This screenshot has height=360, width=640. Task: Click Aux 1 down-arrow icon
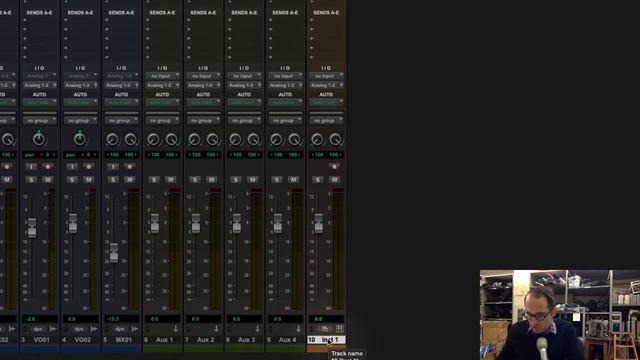click(176, 329)
